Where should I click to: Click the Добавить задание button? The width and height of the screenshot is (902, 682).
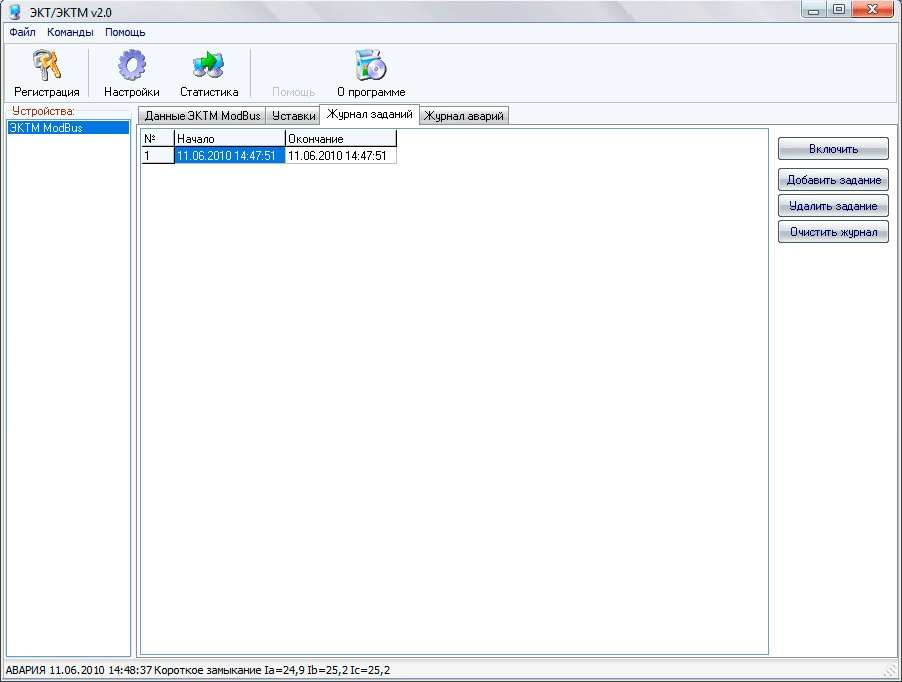click(x=833, y=180)
